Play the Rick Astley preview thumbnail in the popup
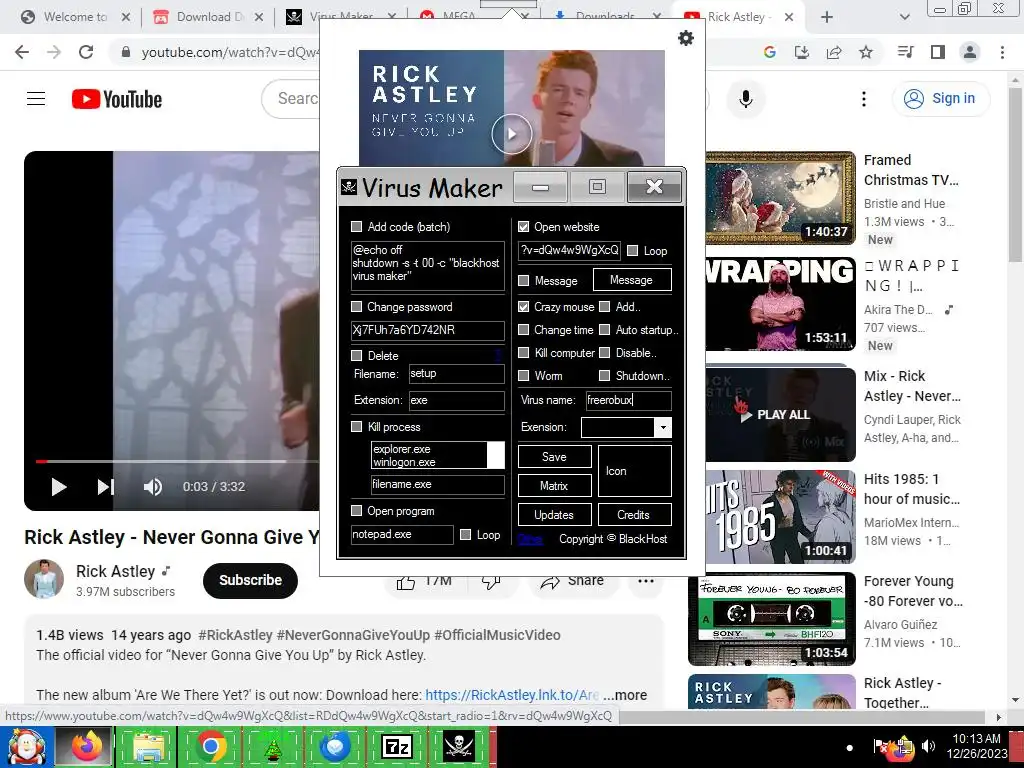This screenshot has height=768, width=1024. 511,134
